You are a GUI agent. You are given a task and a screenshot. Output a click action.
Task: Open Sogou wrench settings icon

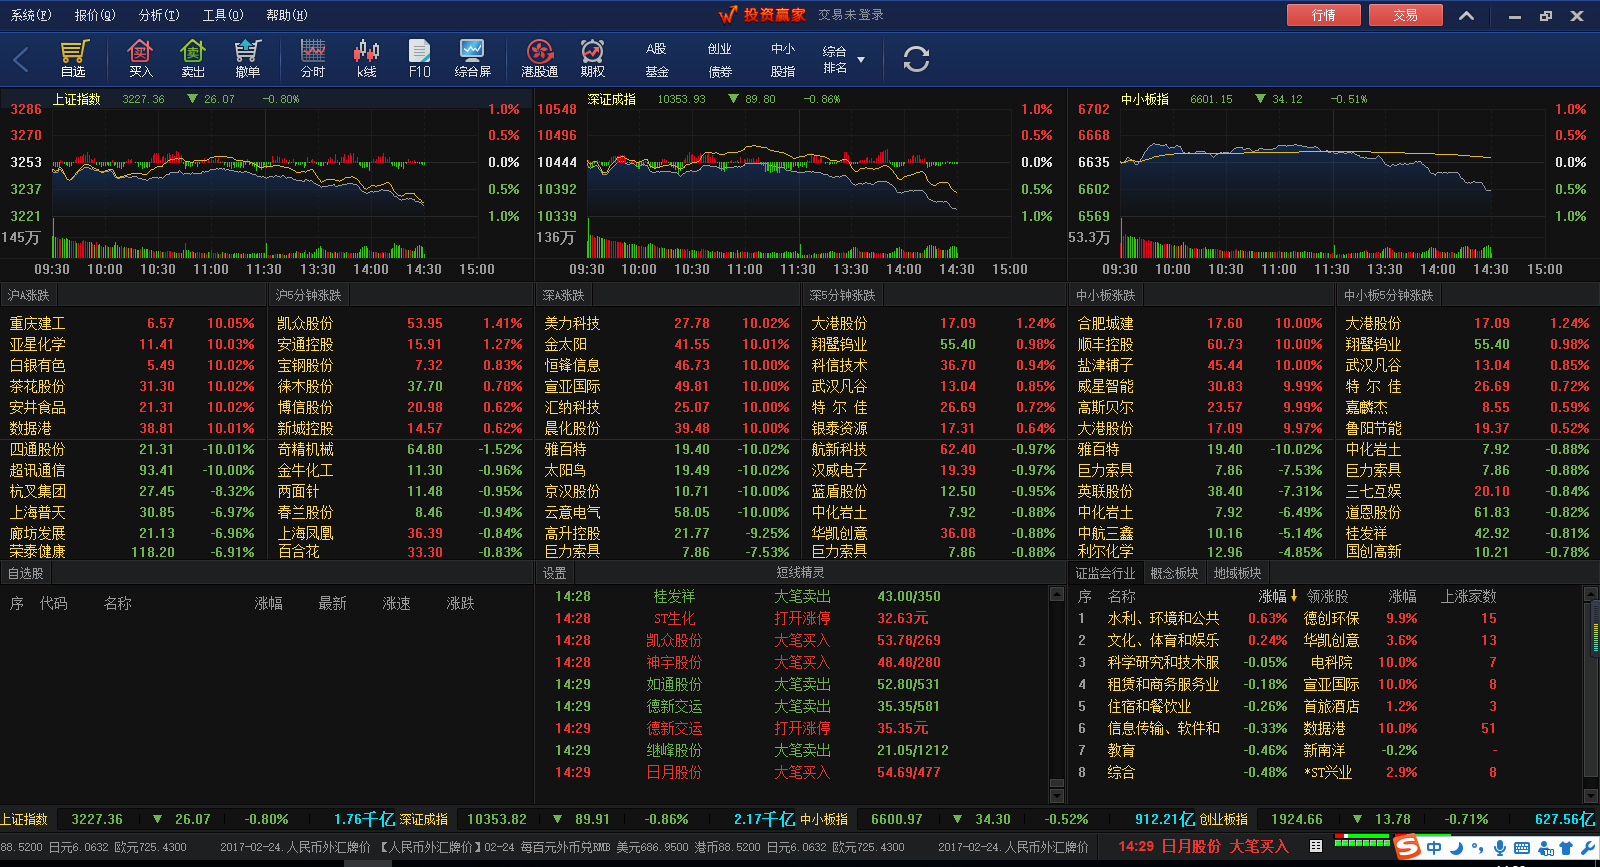pos(1588,848)
